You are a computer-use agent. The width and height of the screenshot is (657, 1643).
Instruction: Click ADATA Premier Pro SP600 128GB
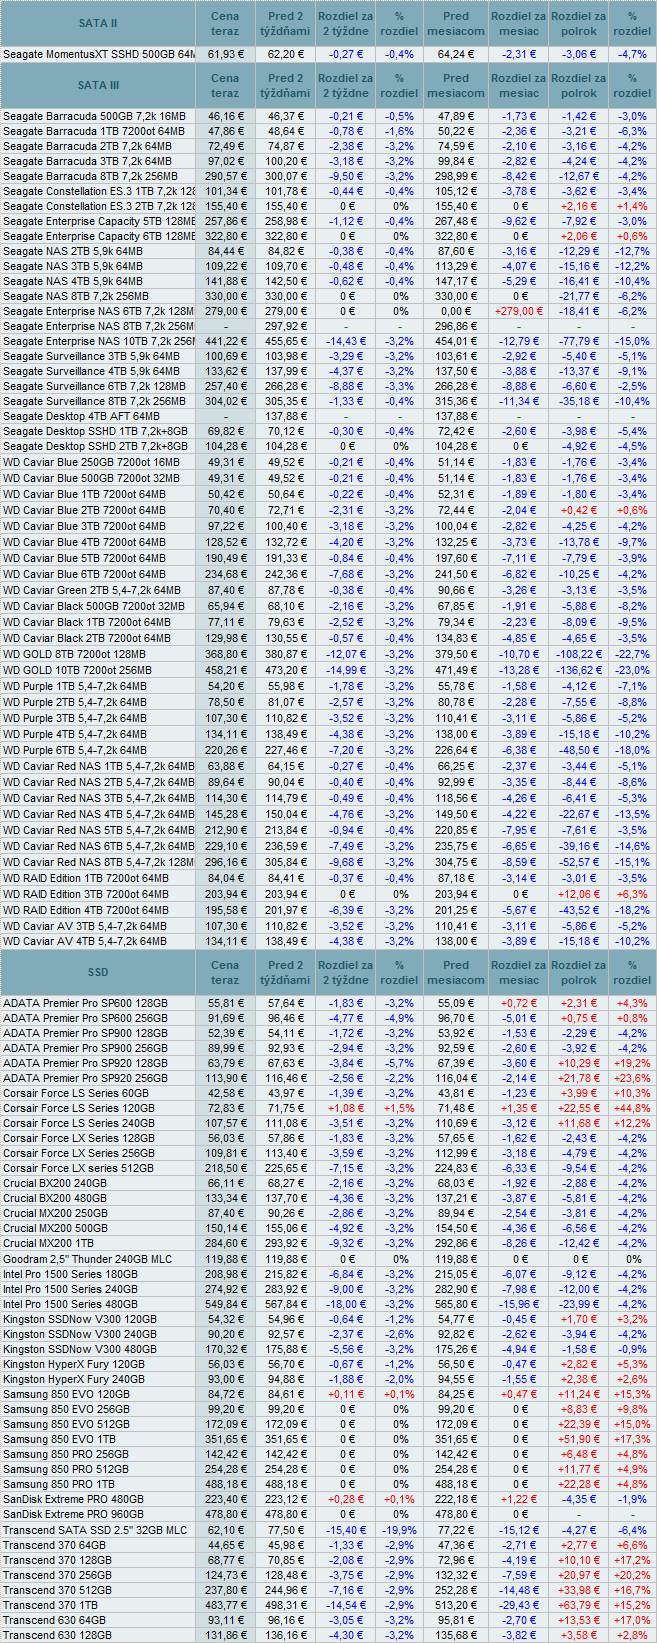(85, 1003)
